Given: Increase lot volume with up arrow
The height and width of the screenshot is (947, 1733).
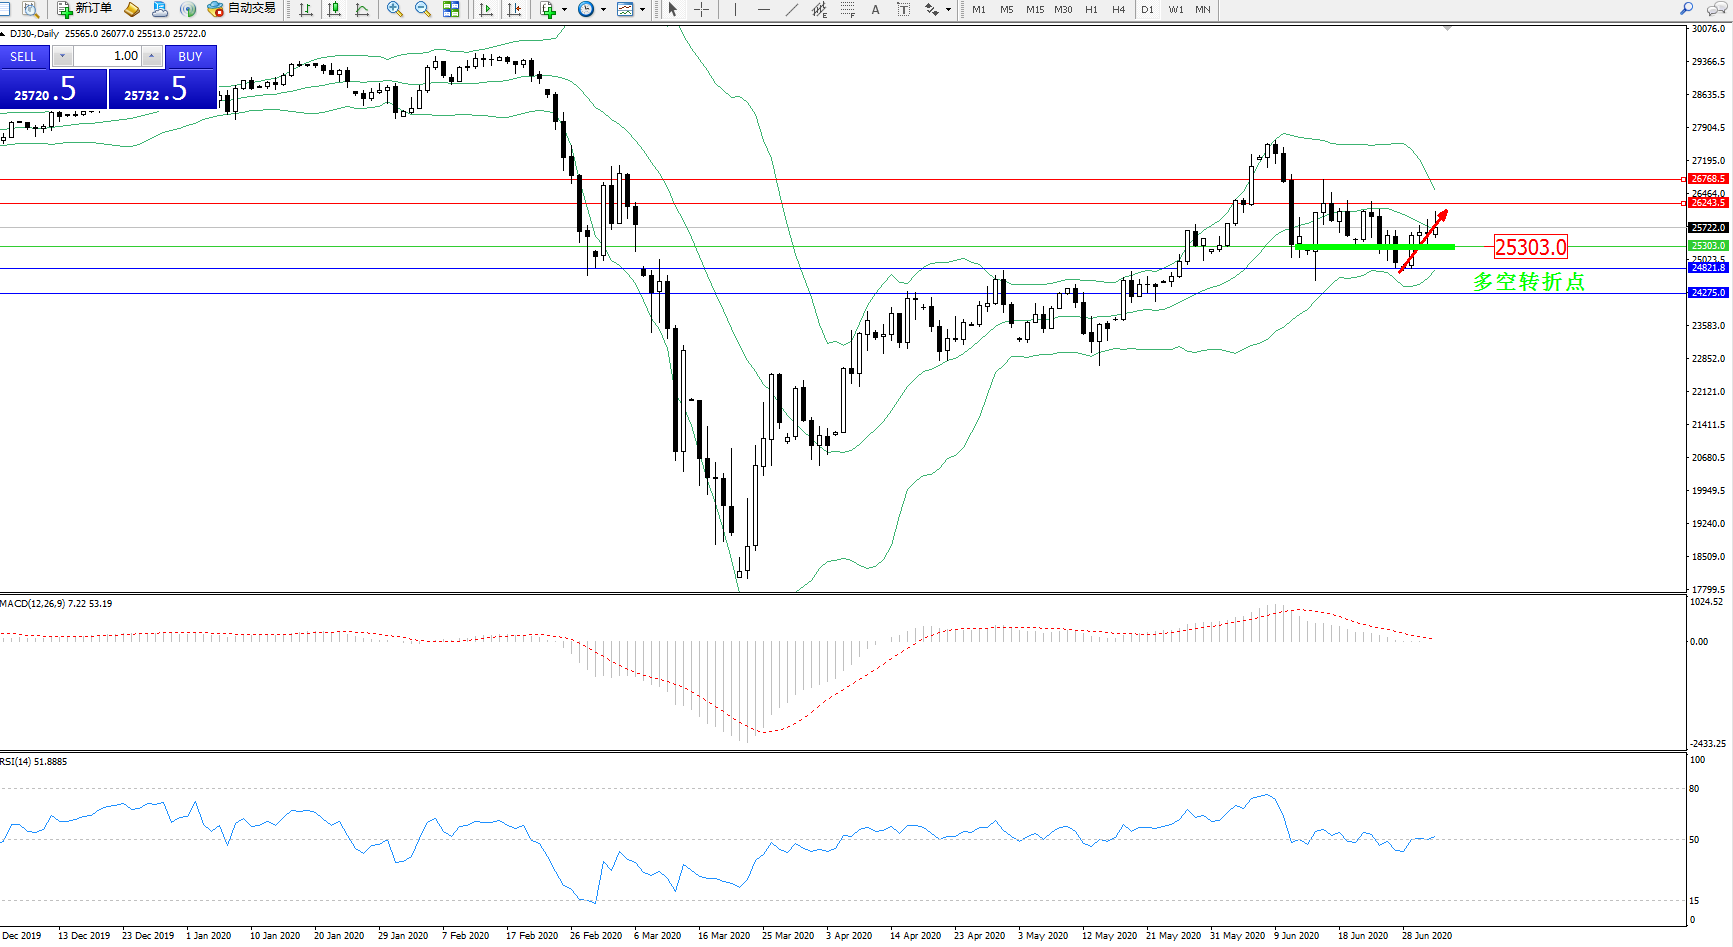Looking at the screenshot, I should pyautogui.click(x=151, y=56).
